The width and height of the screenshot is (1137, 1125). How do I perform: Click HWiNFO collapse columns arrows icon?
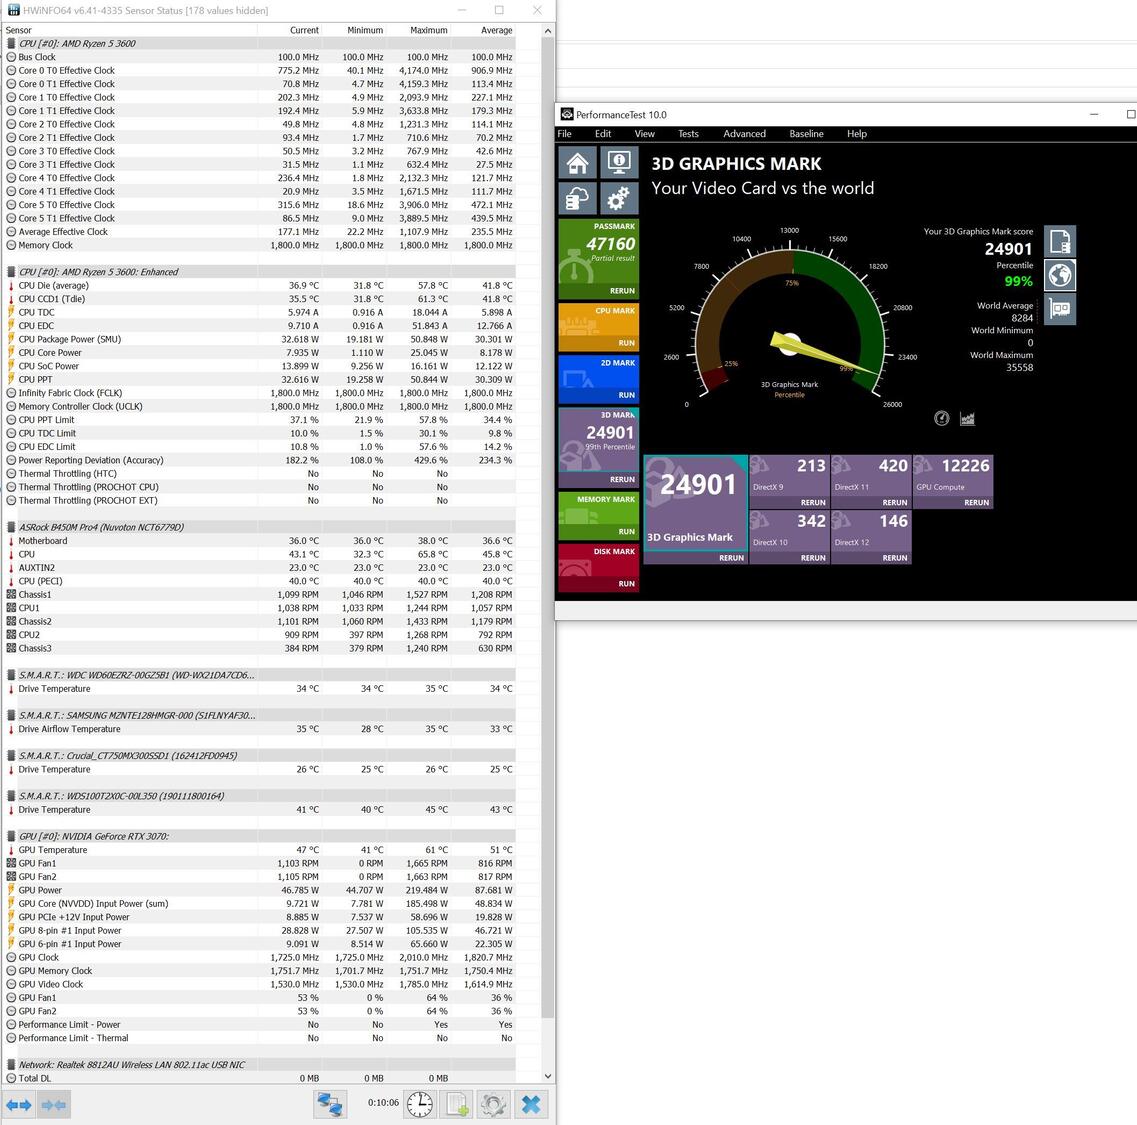coord(54,1105)
